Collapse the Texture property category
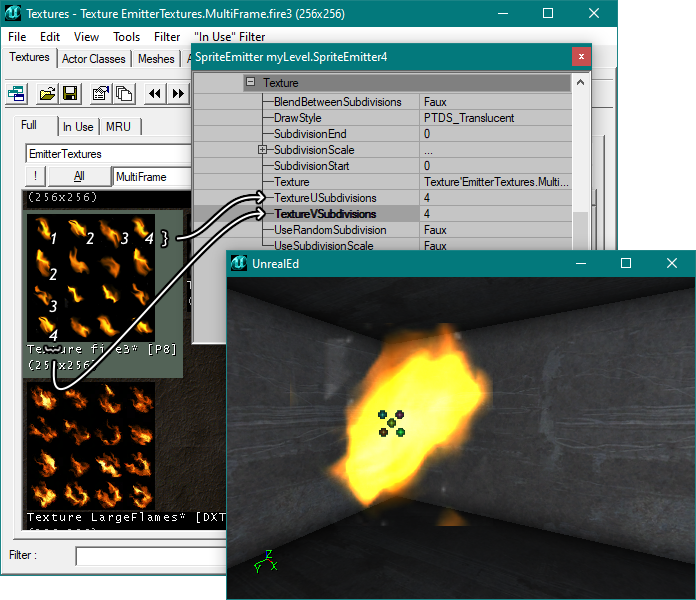696x600 pixels. pyautogui.click(x=251, y=82)
